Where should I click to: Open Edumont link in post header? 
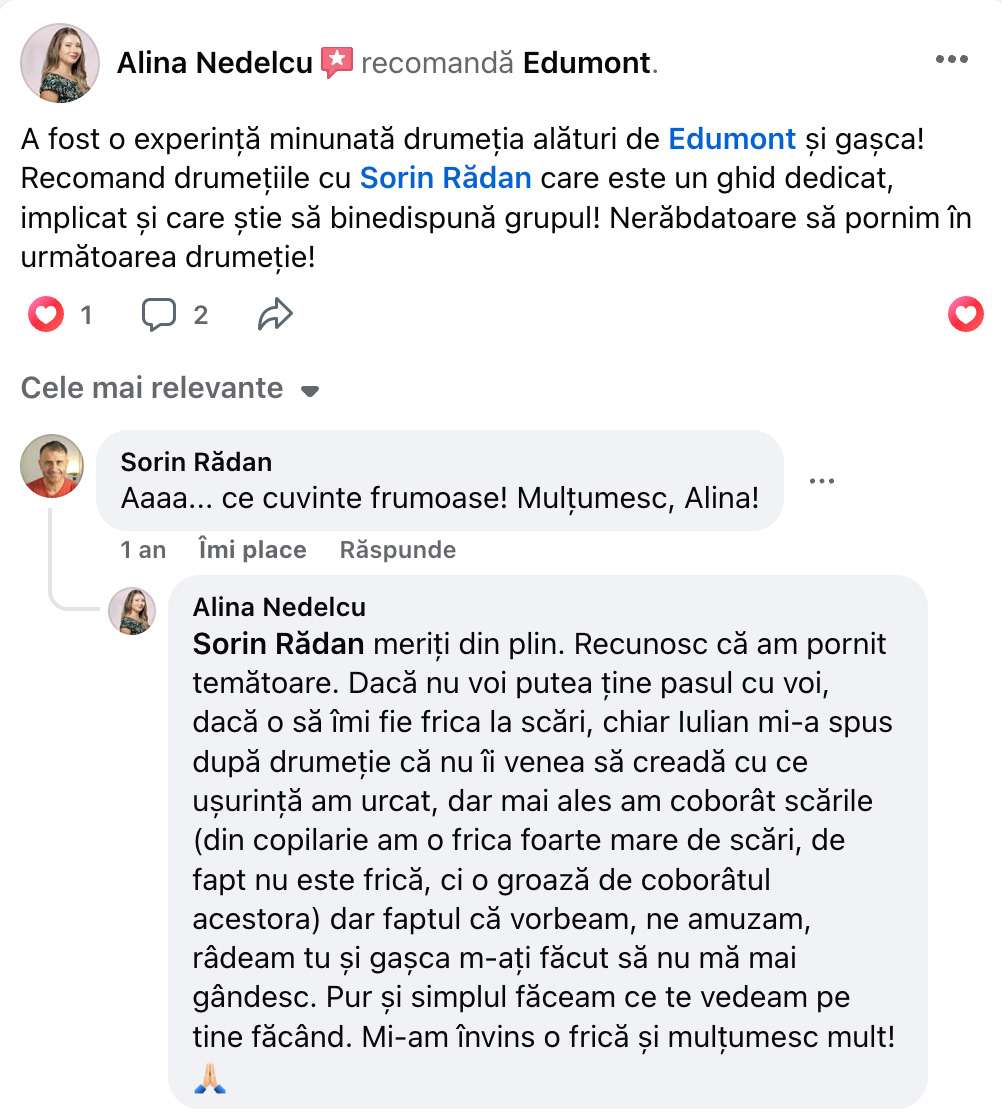[x=587, y=63]
